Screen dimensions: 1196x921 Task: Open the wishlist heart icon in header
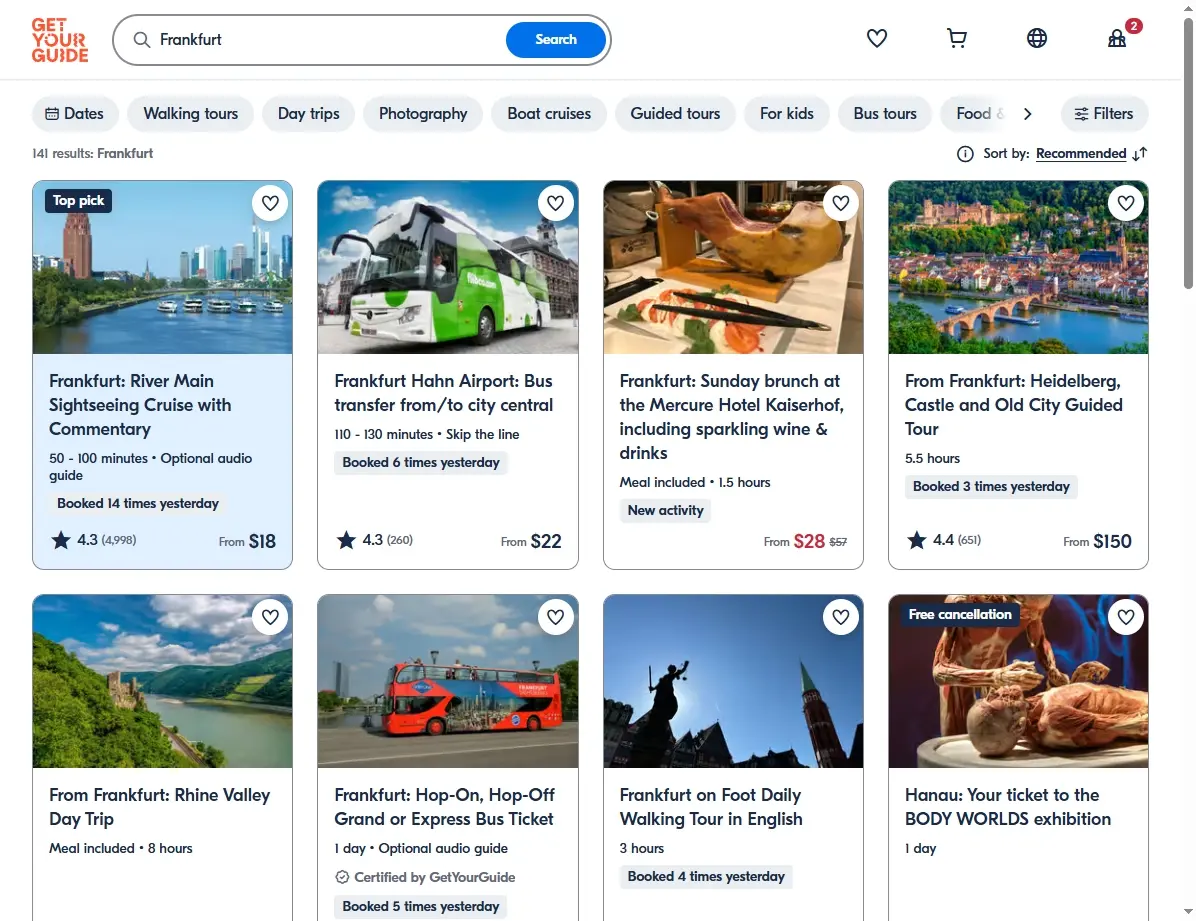(876, 38)
